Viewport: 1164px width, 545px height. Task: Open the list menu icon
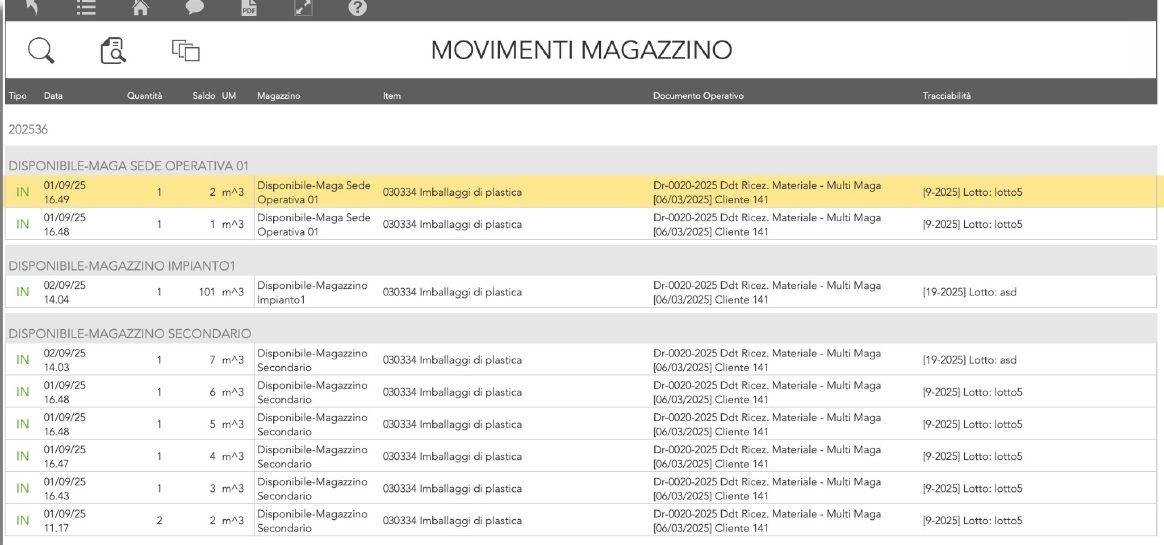86,7
